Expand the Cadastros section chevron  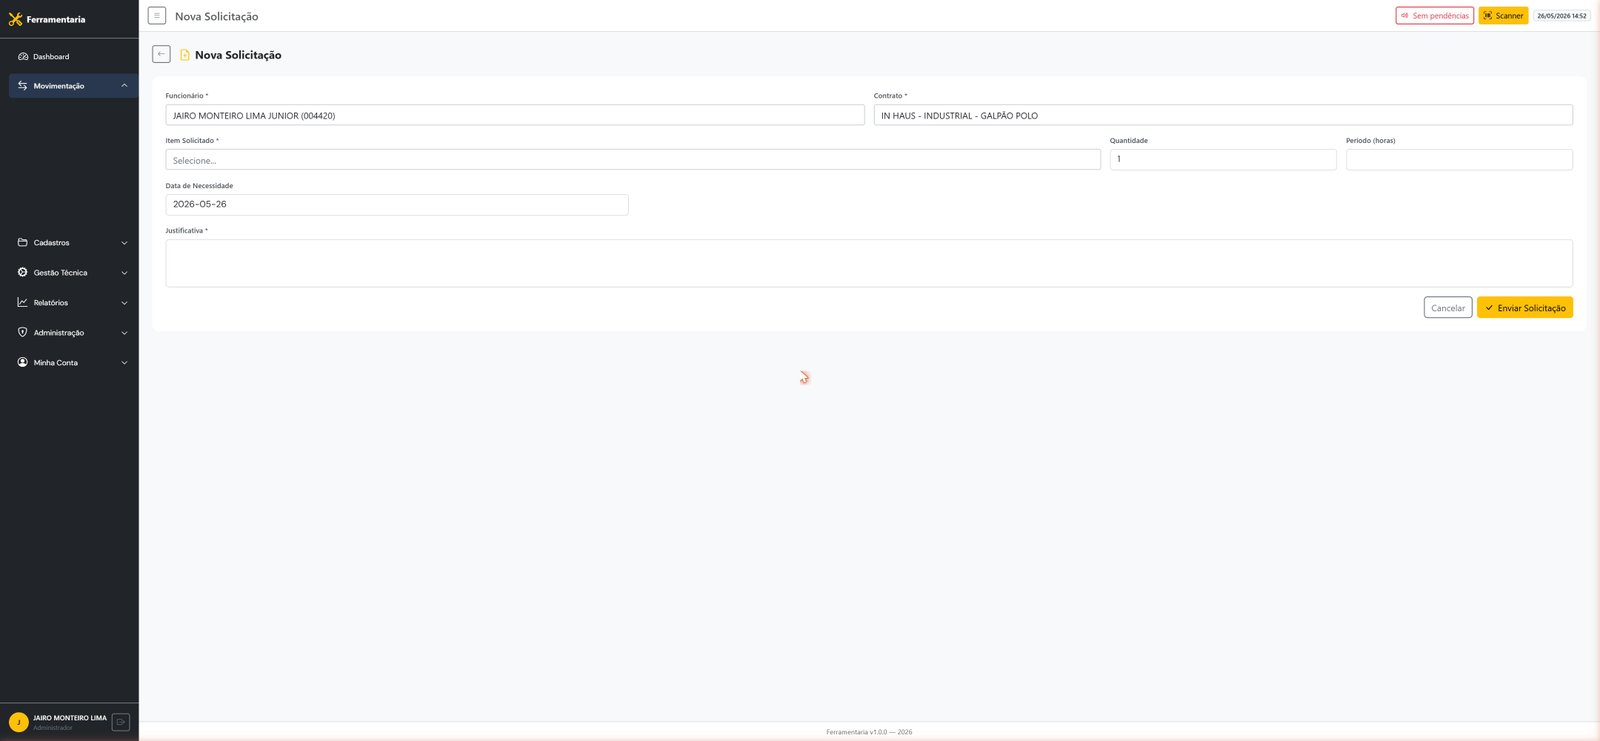click(x=124, y=243)
